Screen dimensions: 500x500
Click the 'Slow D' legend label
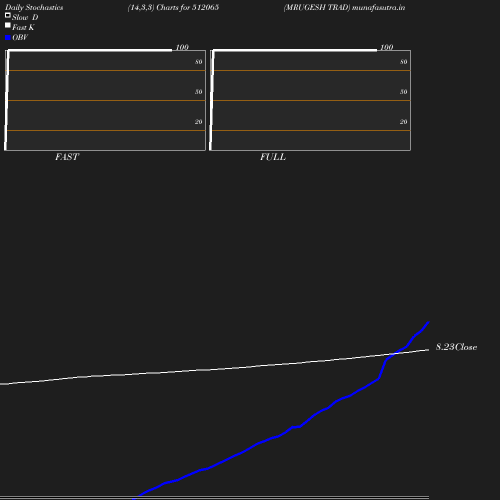(x=25, y=17)
